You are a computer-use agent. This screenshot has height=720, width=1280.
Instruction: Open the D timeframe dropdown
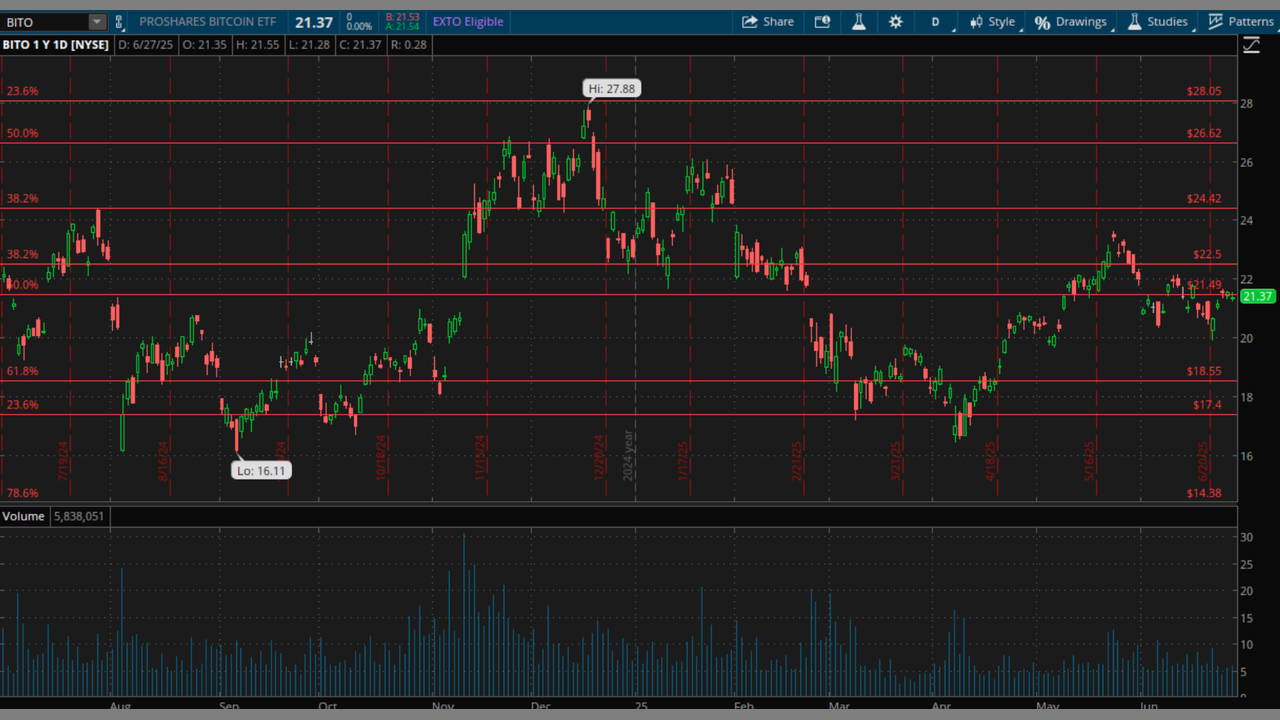click(936, 22)
